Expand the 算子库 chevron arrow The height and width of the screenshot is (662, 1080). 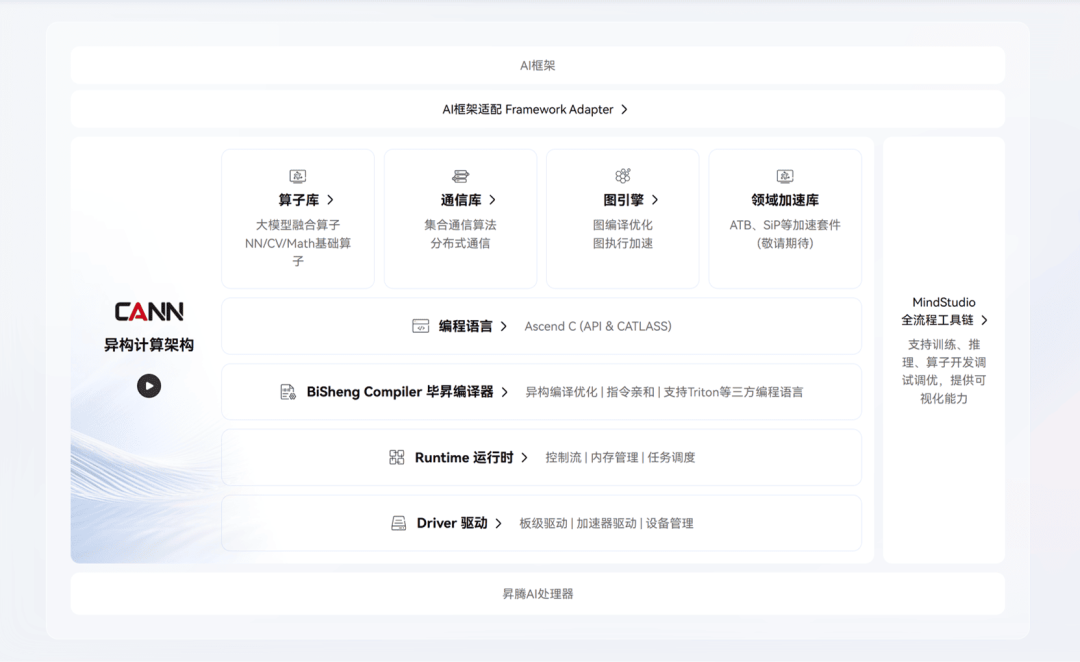coord(331,200)
